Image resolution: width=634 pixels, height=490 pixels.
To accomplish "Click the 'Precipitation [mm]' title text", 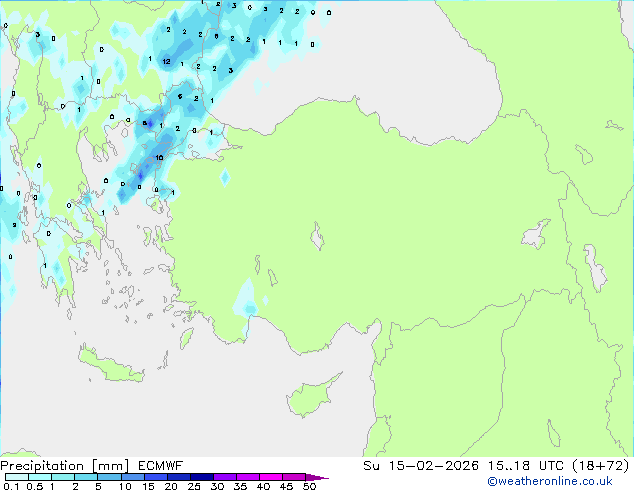I will click(x=65, y=466).
